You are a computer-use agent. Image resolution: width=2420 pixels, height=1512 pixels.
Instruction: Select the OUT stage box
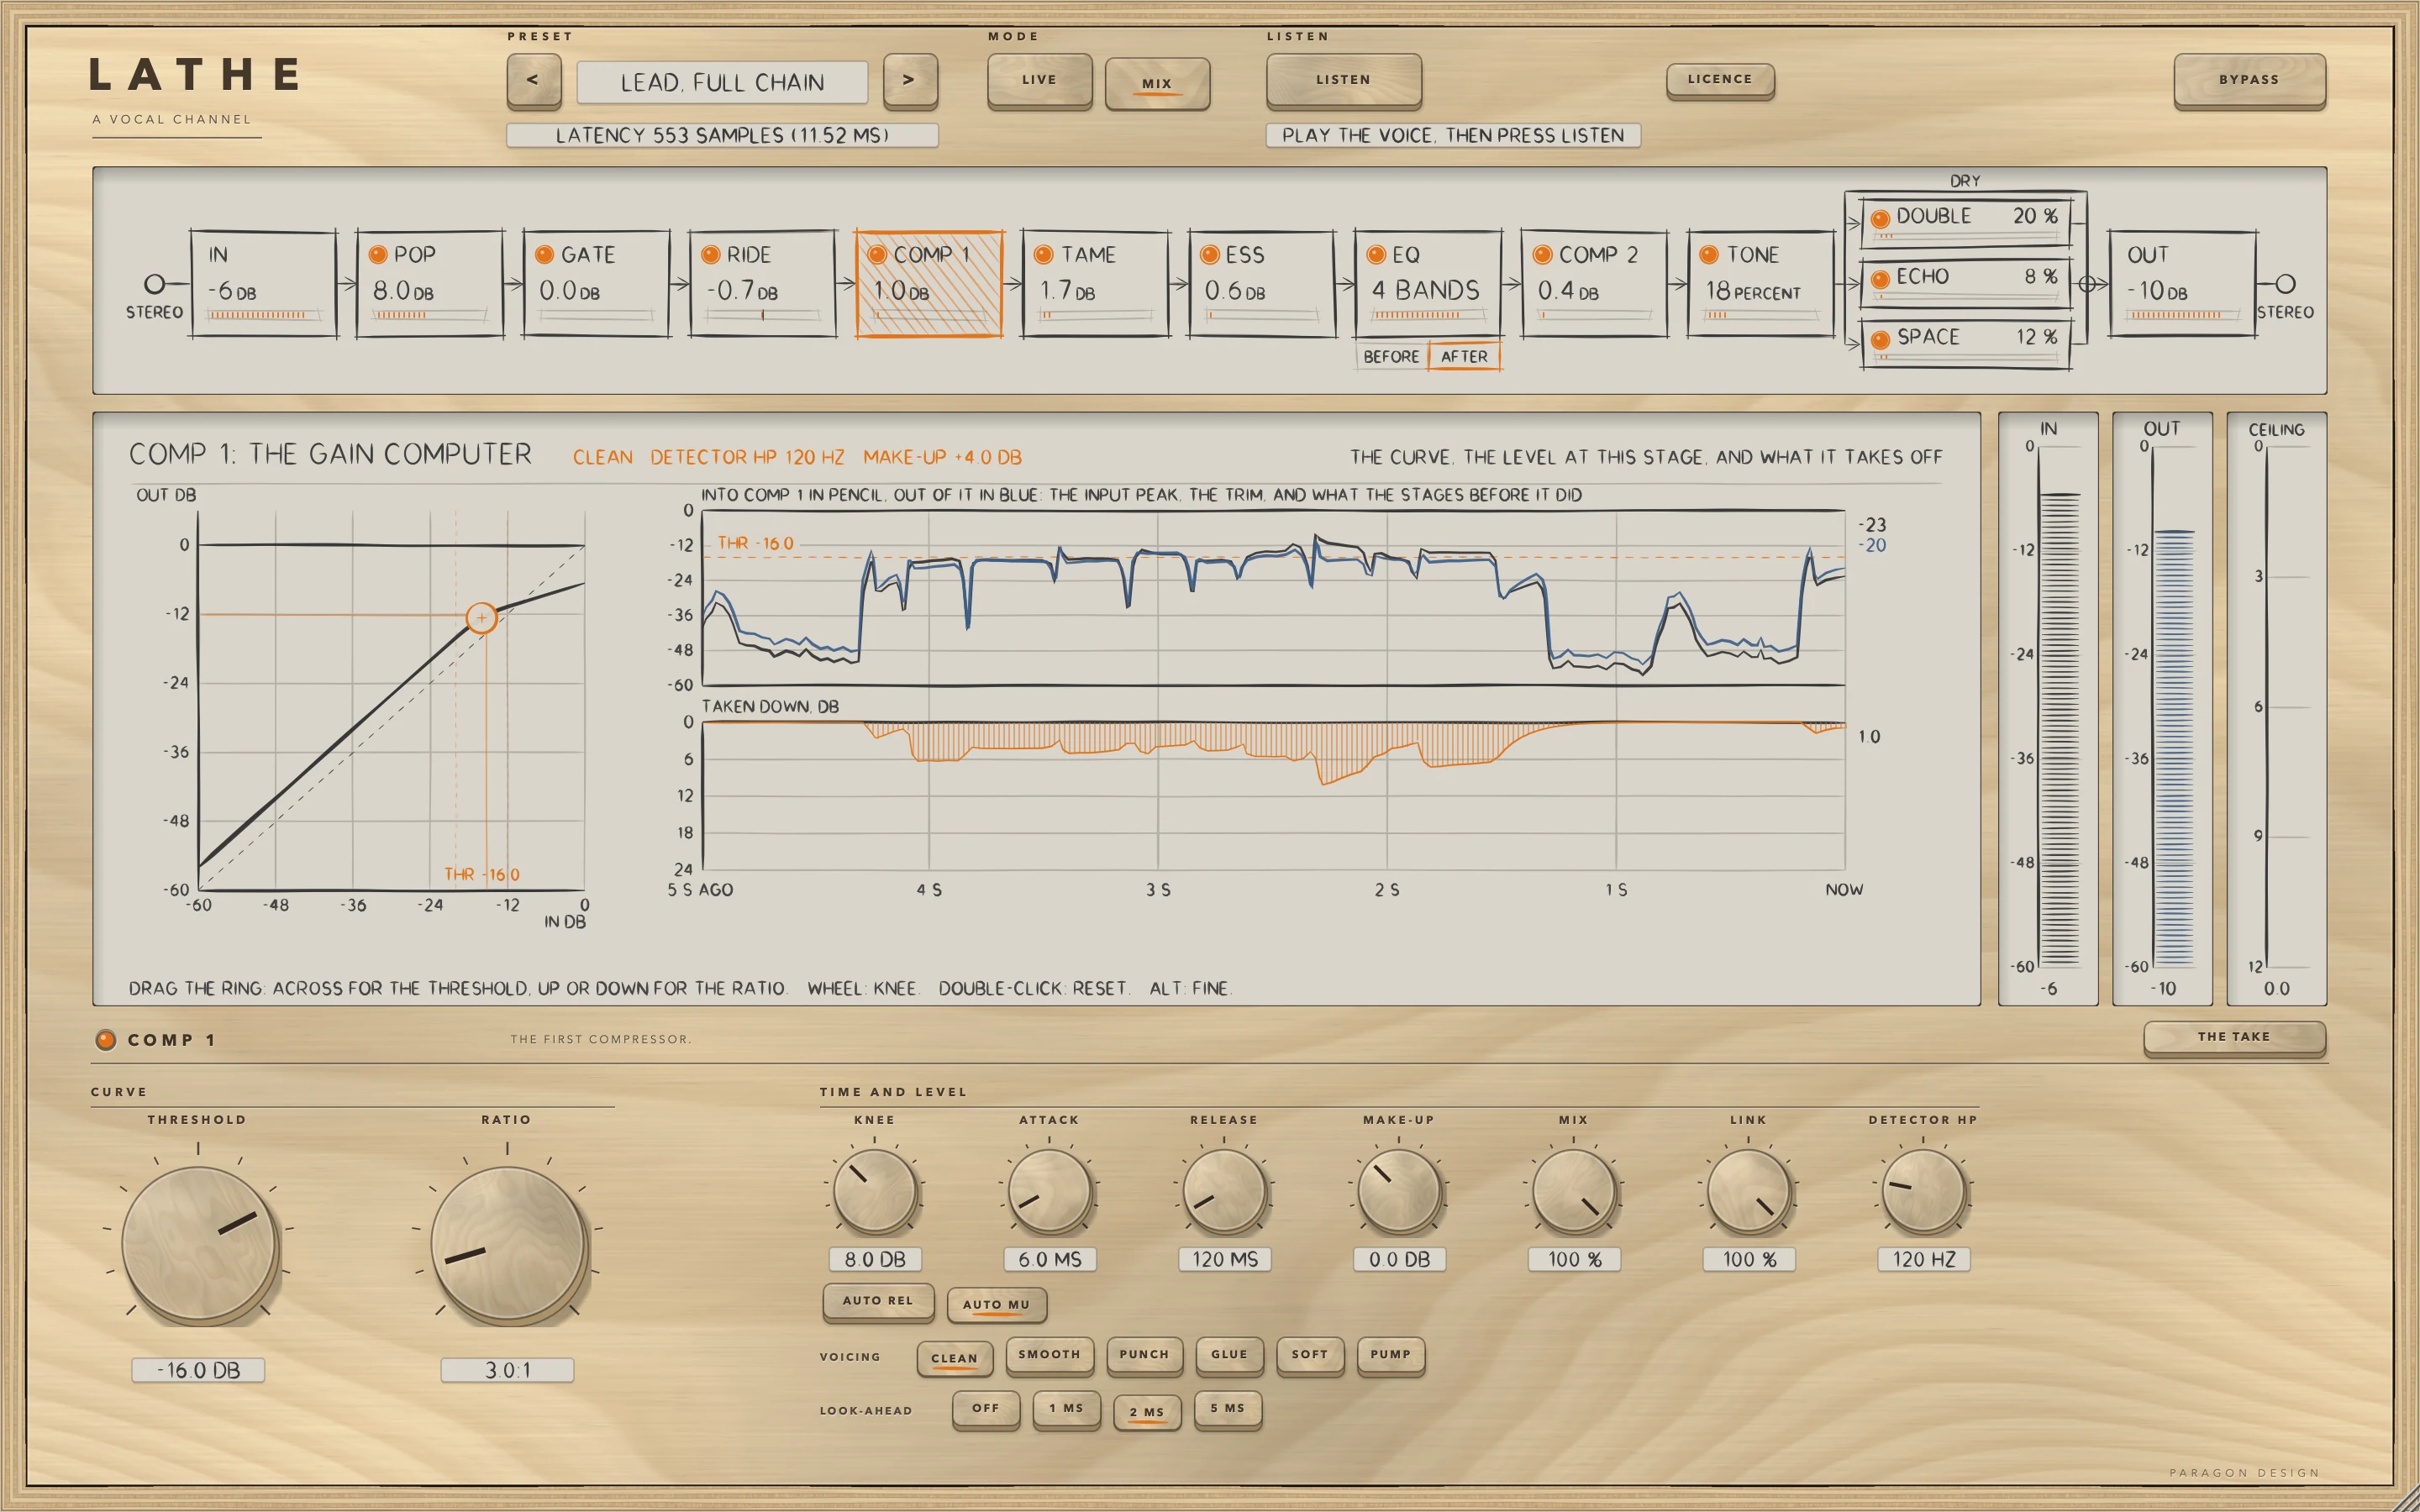click(2182, 284)
